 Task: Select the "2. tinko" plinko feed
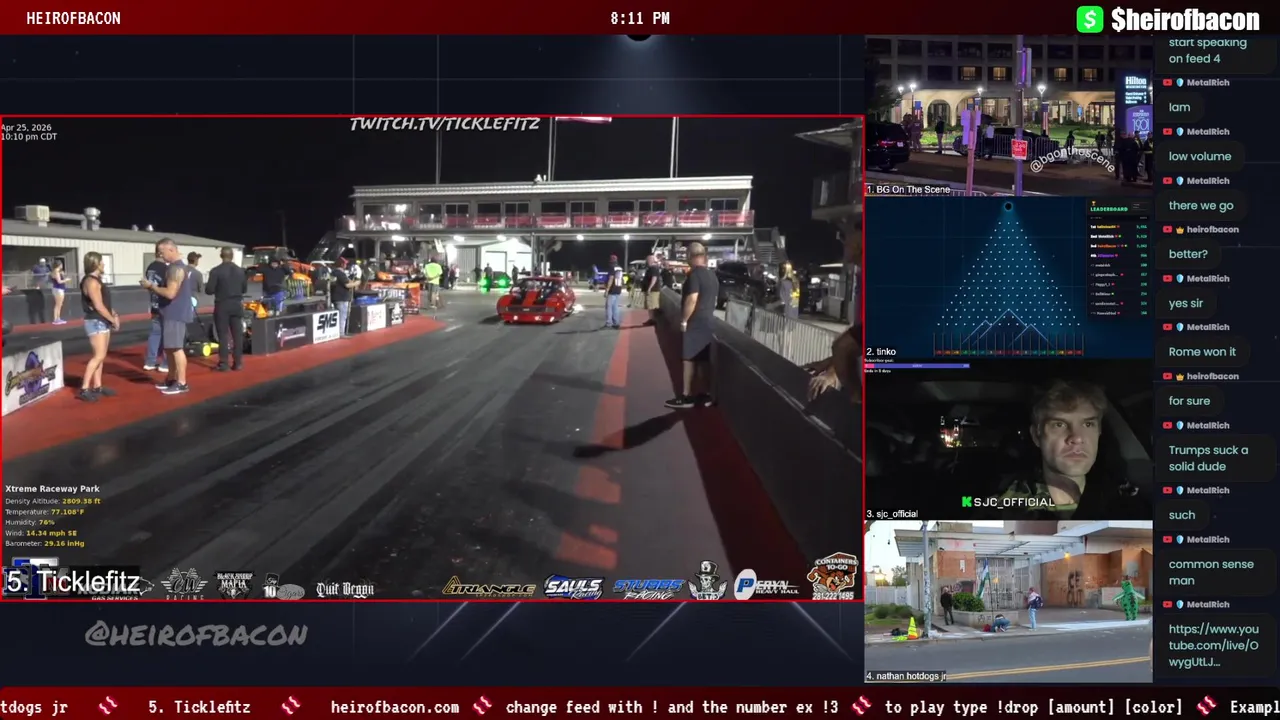pyautogui.click(x=1008, y=277)
